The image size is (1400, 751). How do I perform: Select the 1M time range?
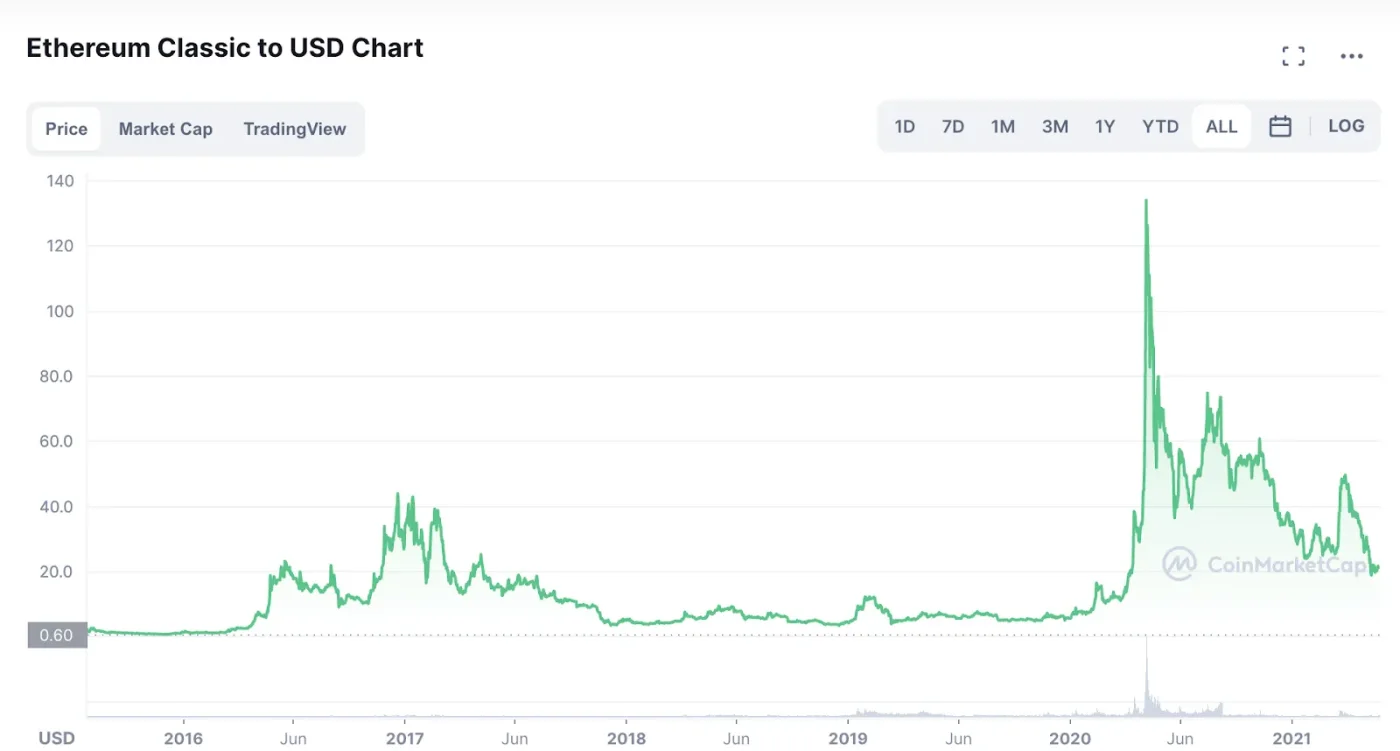(x=1003, y=126)
